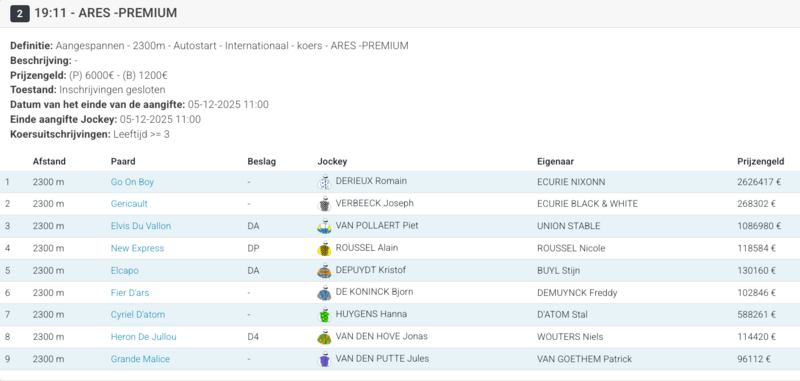Click the Definitie Aangespannen 2300m line
This screenshot has width=800, height=381.
(x=209, y=45)
